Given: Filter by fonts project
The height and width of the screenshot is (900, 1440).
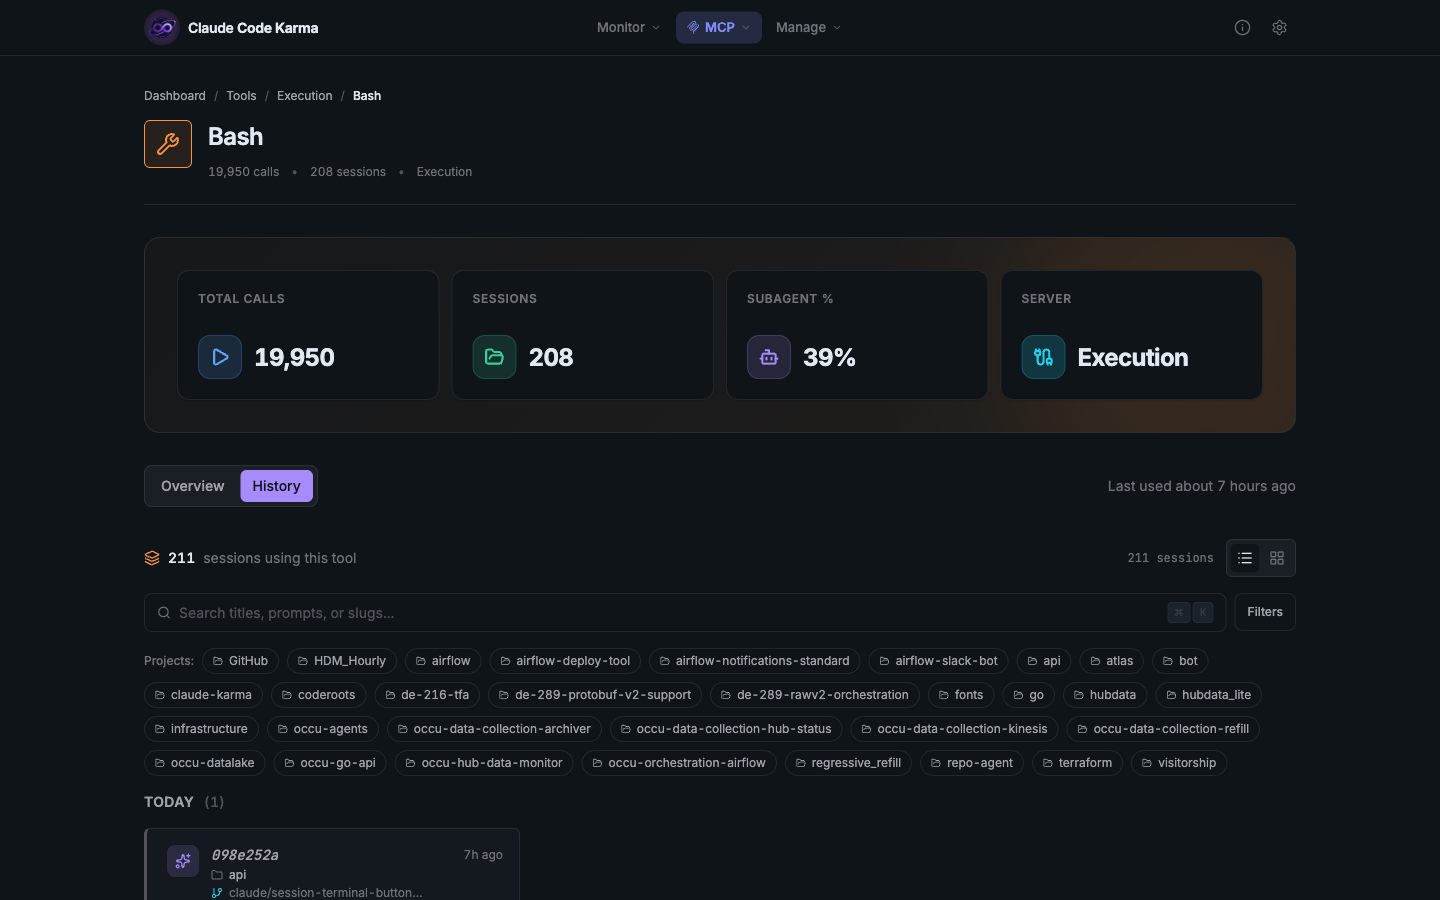Looking at the screenshot, I should (x=961, y=695).
